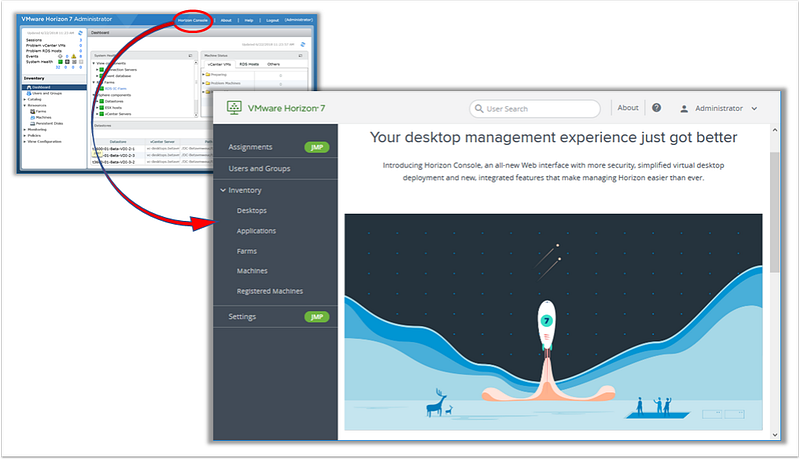
Task: Collapse the Inventory section chevron
Action: [x=223, y=190]
